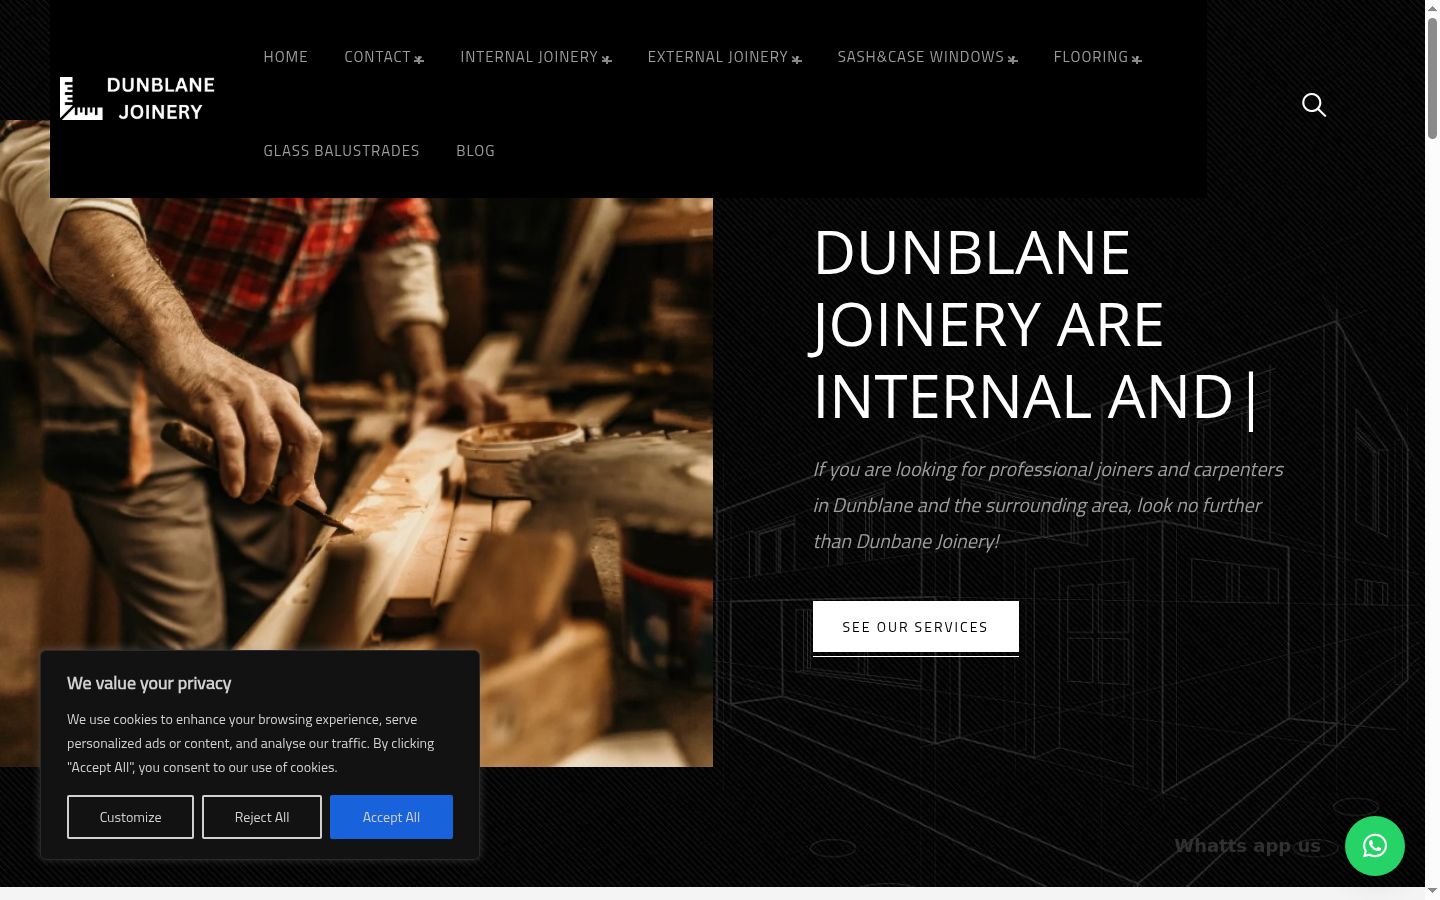Click the cookie consent description text
The image size is (1440, 900).
click(251, 743)
